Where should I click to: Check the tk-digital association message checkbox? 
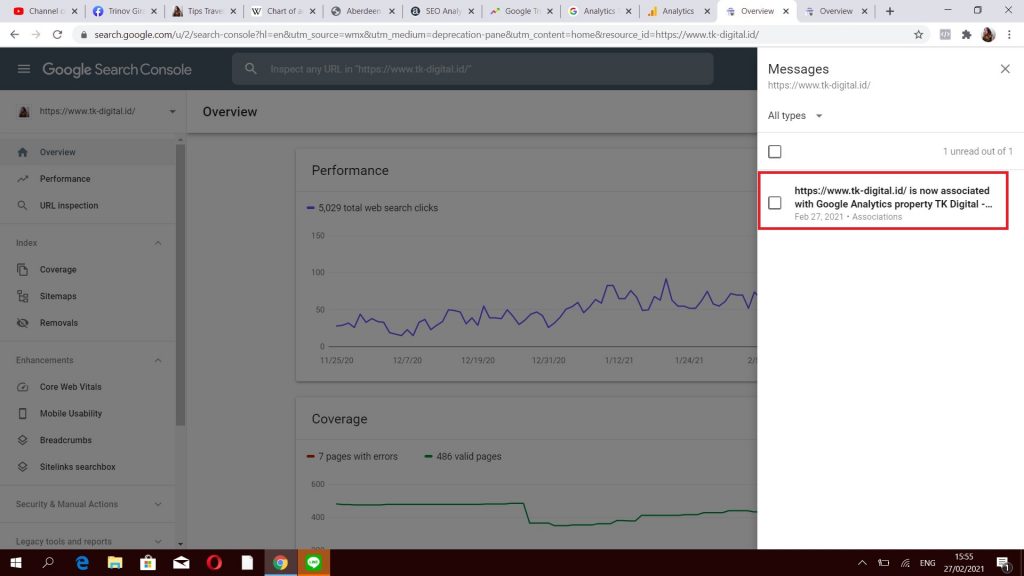pyautogui.click(x=775, y=203)
